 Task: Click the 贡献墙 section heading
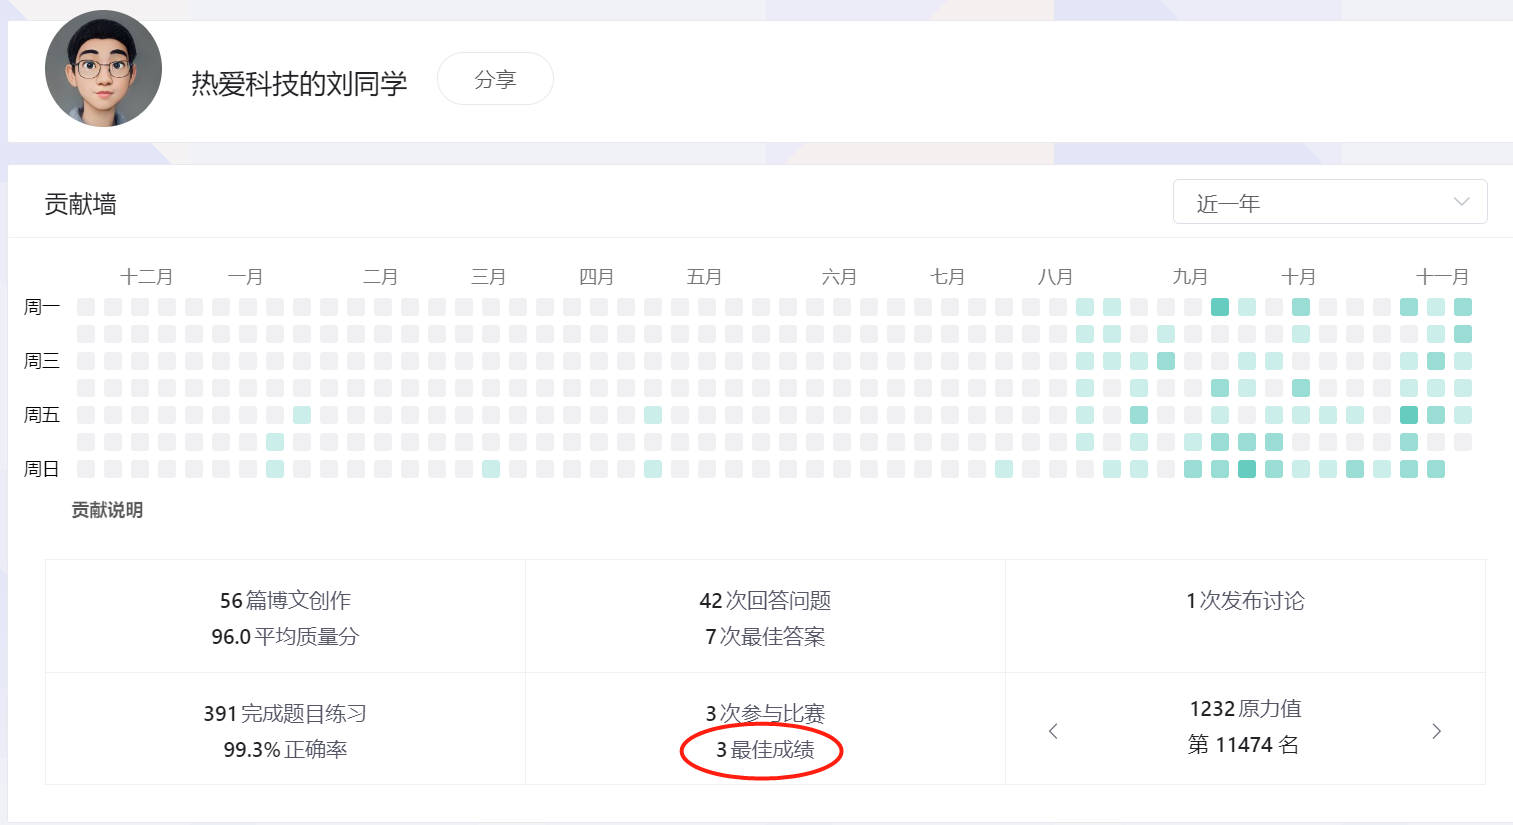[81, 204]
